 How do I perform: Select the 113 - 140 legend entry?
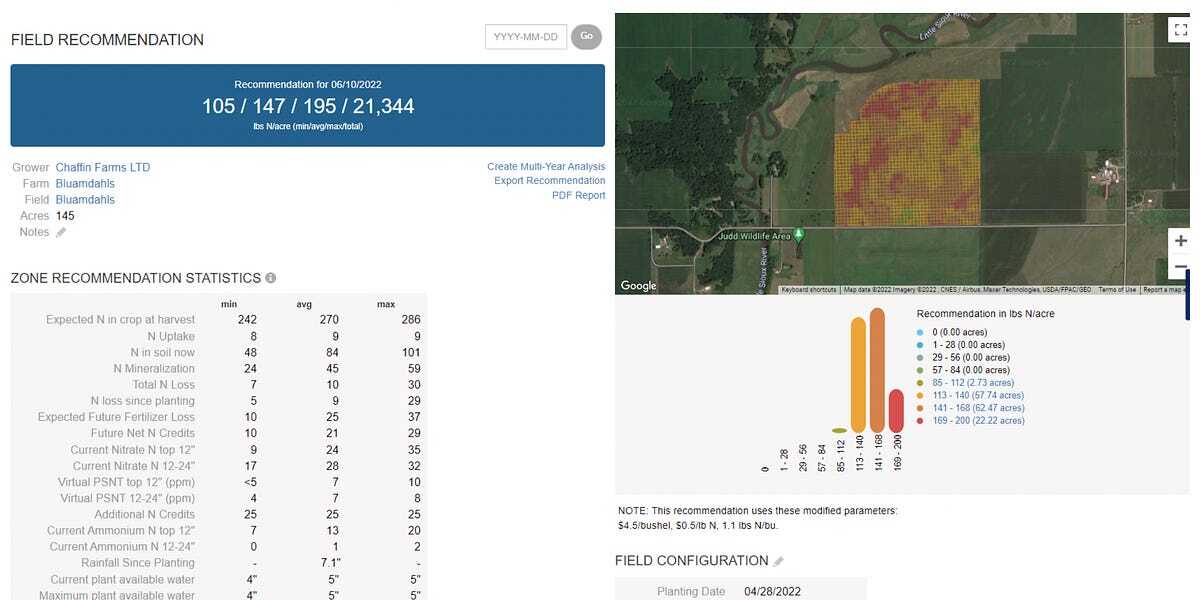(x=970, y=395)
